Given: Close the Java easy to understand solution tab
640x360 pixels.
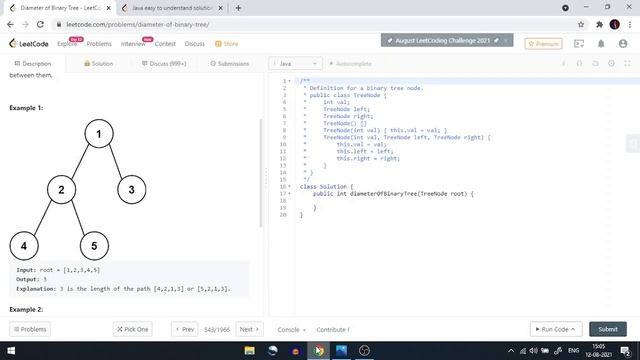Looking at the screenshot, I should click(220, 8).
